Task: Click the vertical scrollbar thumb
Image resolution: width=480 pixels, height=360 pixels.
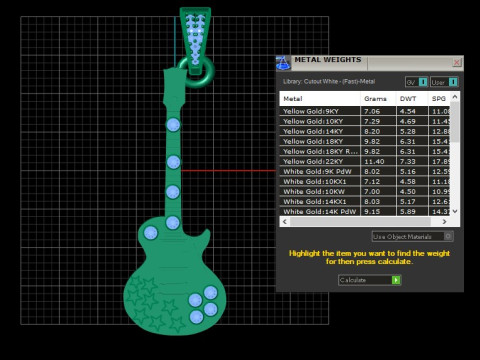Action: (x=455, y=122)
